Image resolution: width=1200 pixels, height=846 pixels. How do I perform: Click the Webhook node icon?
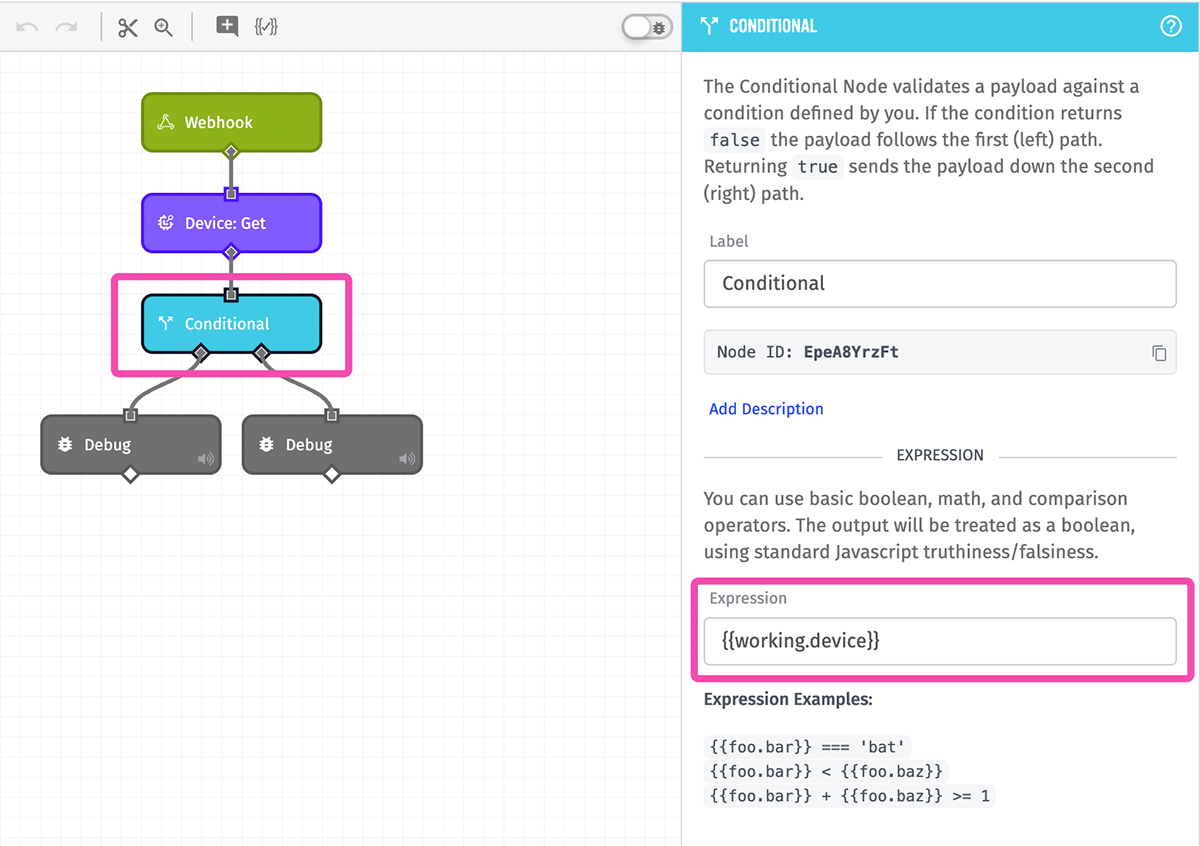[x=166, y=122]
